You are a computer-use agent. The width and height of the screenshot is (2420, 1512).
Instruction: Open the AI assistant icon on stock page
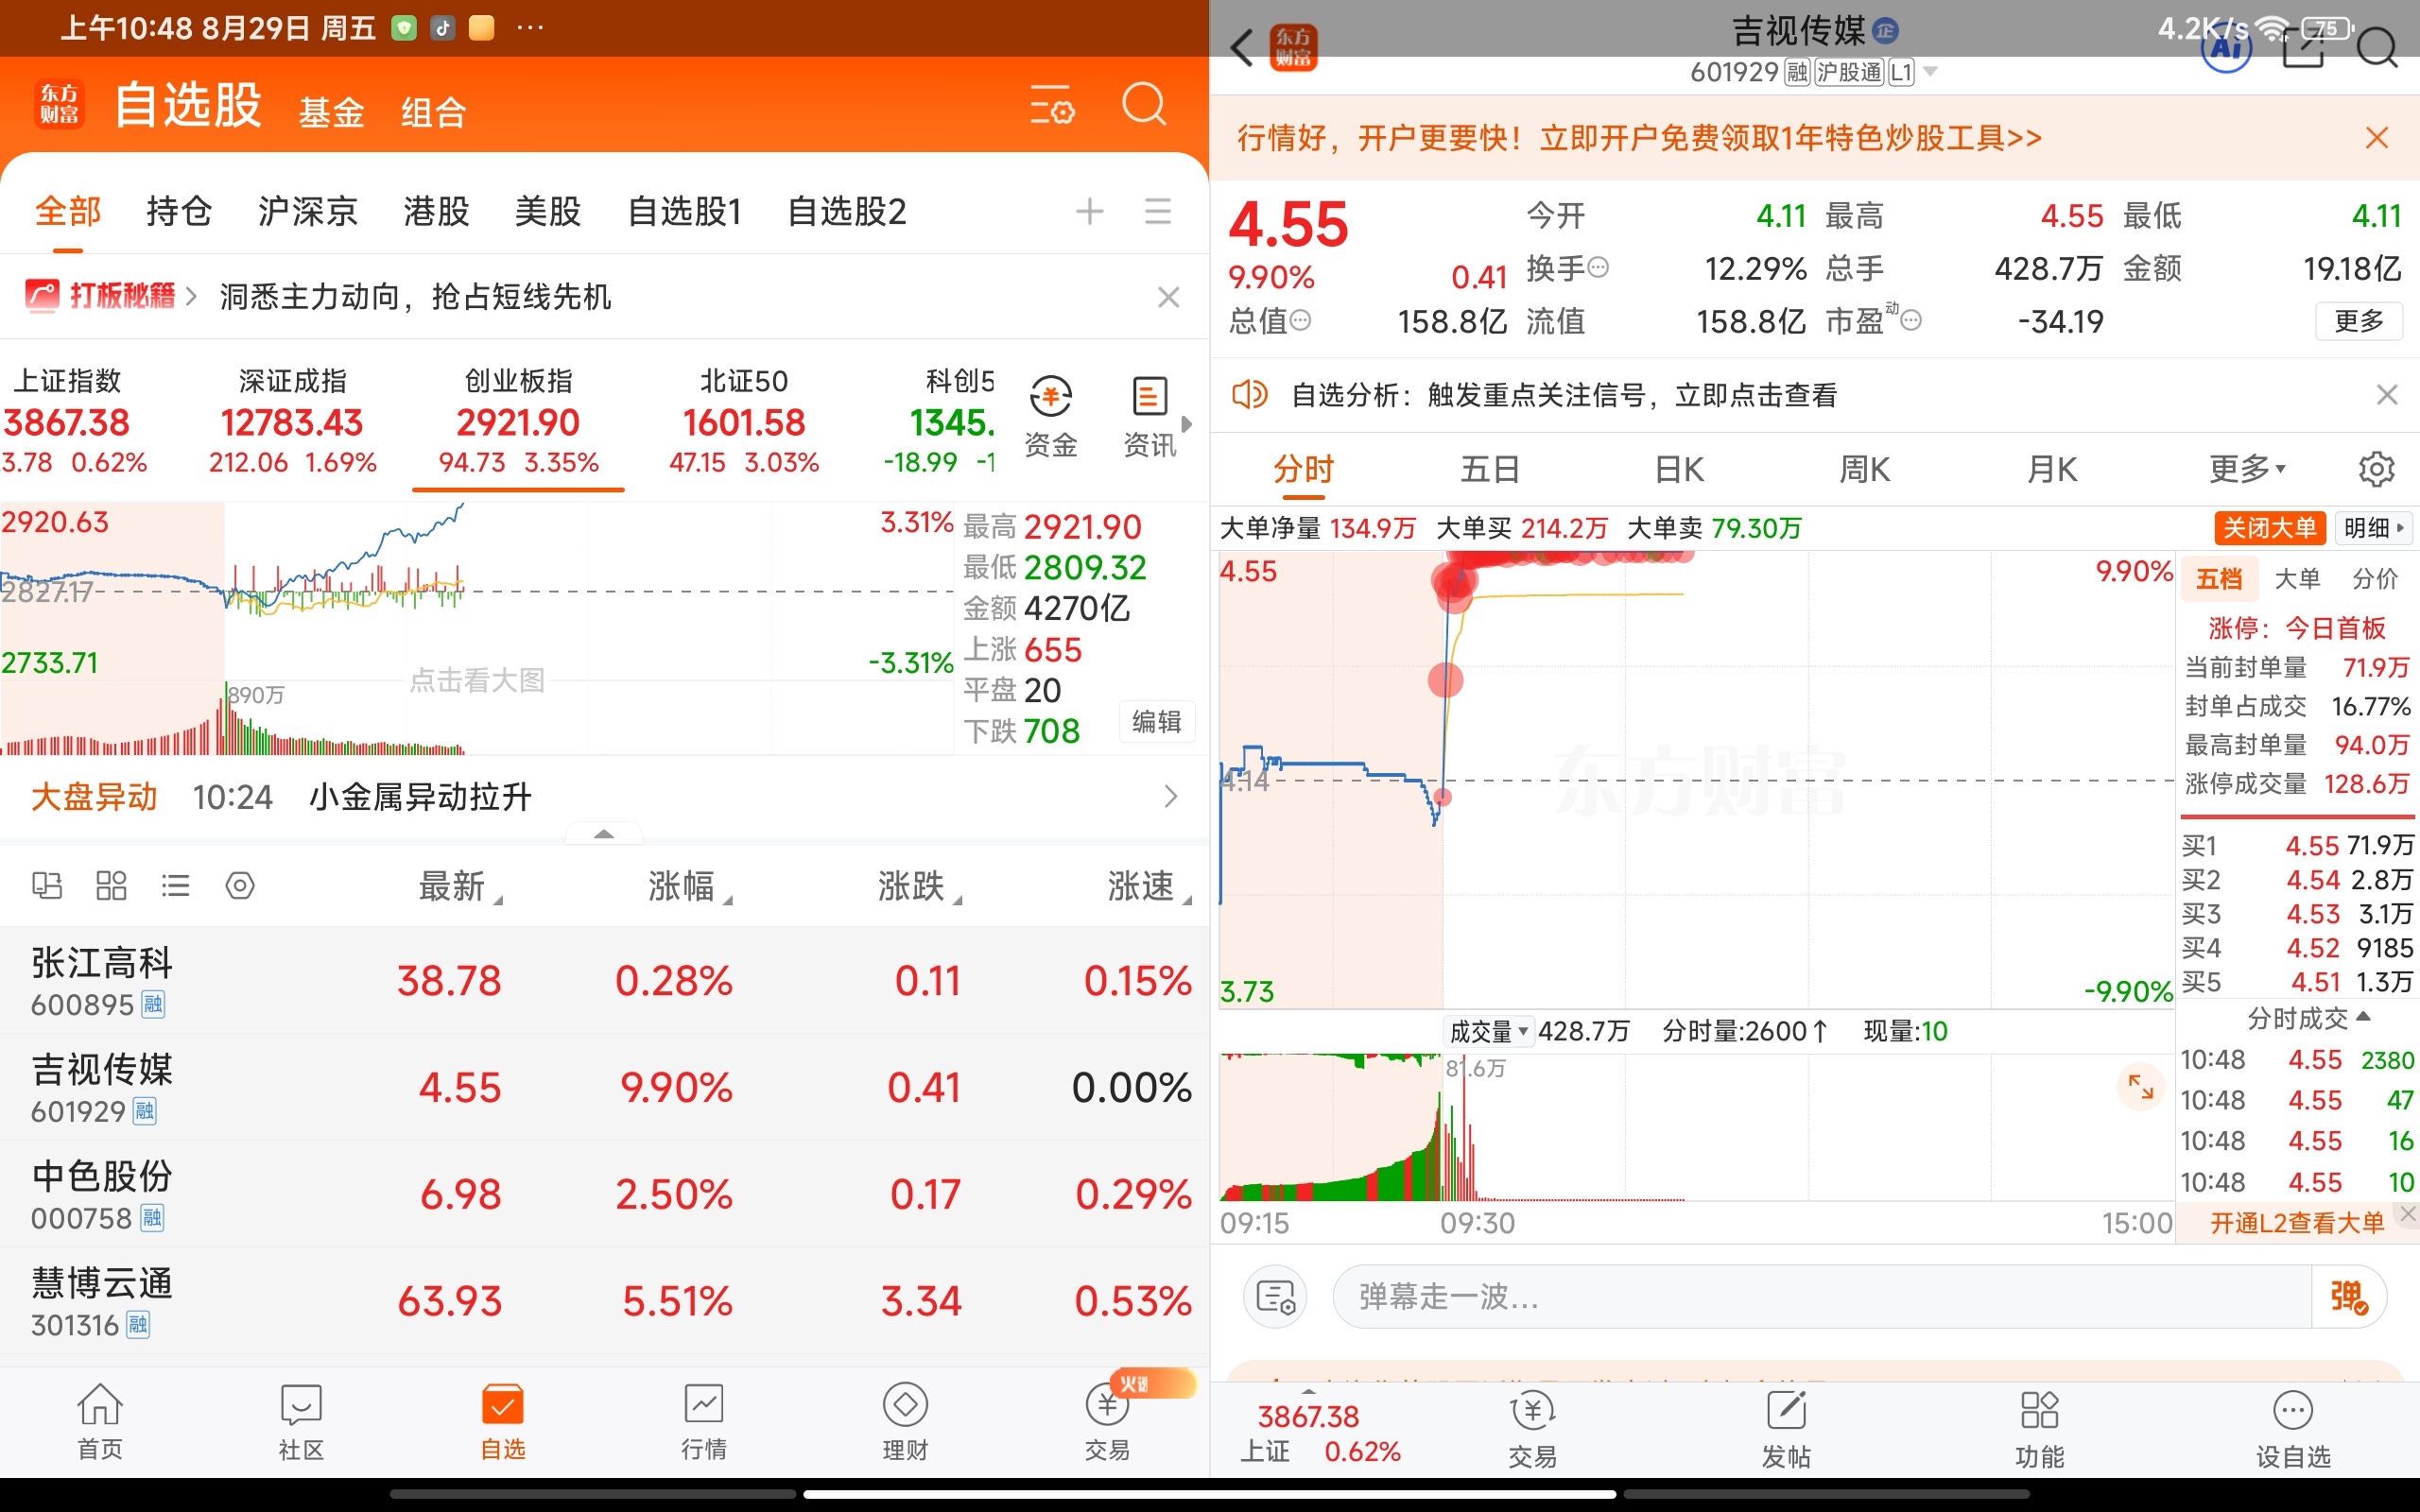[2226, 47]
